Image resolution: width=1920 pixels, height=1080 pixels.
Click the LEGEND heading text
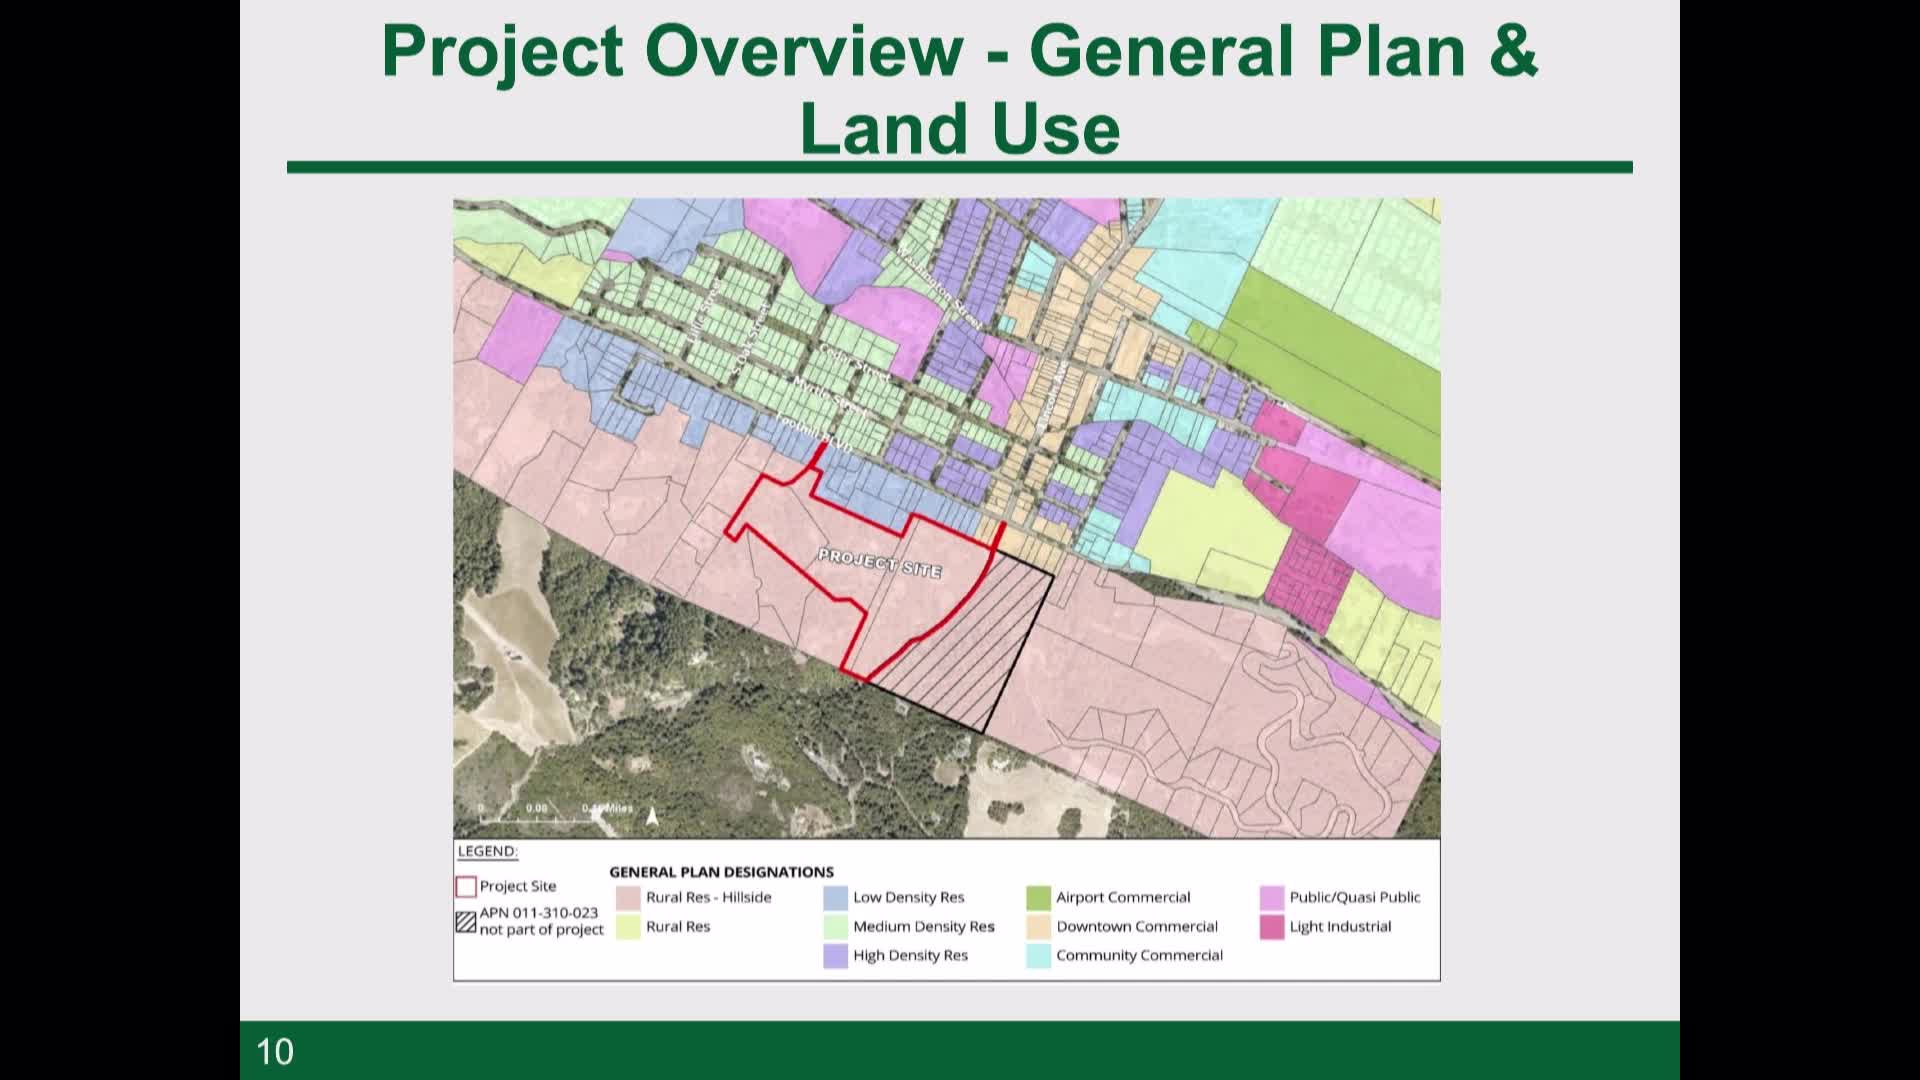(487, 851)
